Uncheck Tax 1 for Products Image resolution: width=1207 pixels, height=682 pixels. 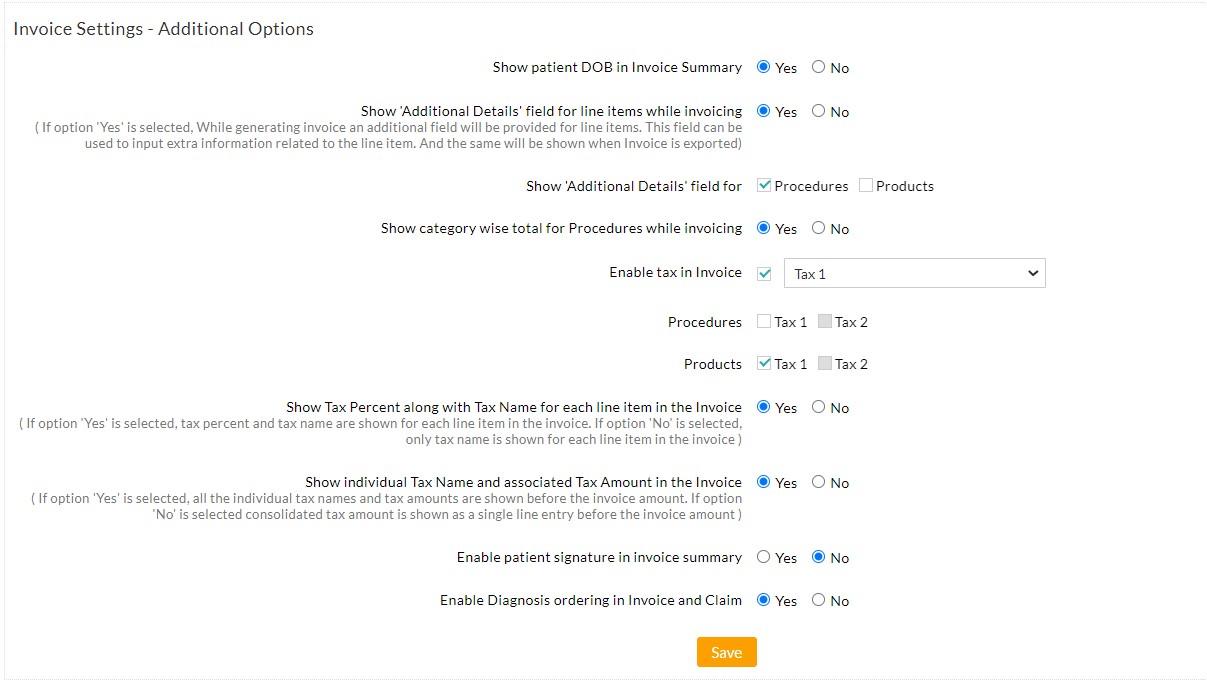pos(764,363)
